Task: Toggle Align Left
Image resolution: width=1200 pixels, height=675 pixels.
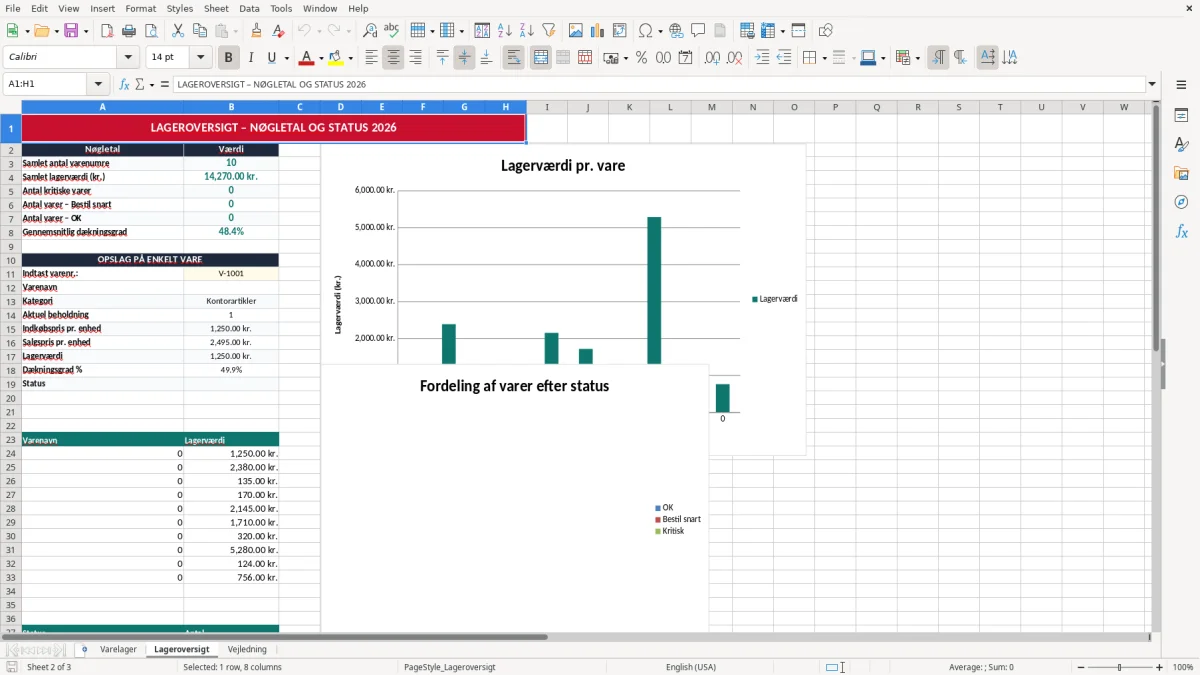Action: pos(371,58)
